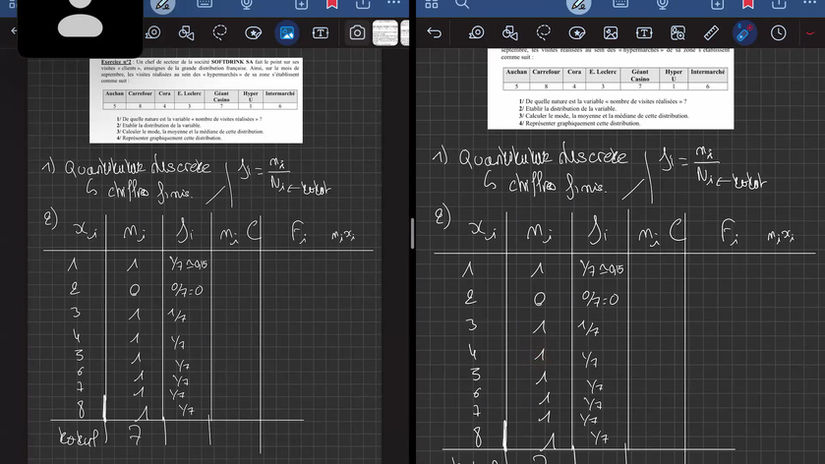Click the 'Géant Casino' header in the right document
The height and width of the screenshot is (464, 825).
(x=640, y=75)
